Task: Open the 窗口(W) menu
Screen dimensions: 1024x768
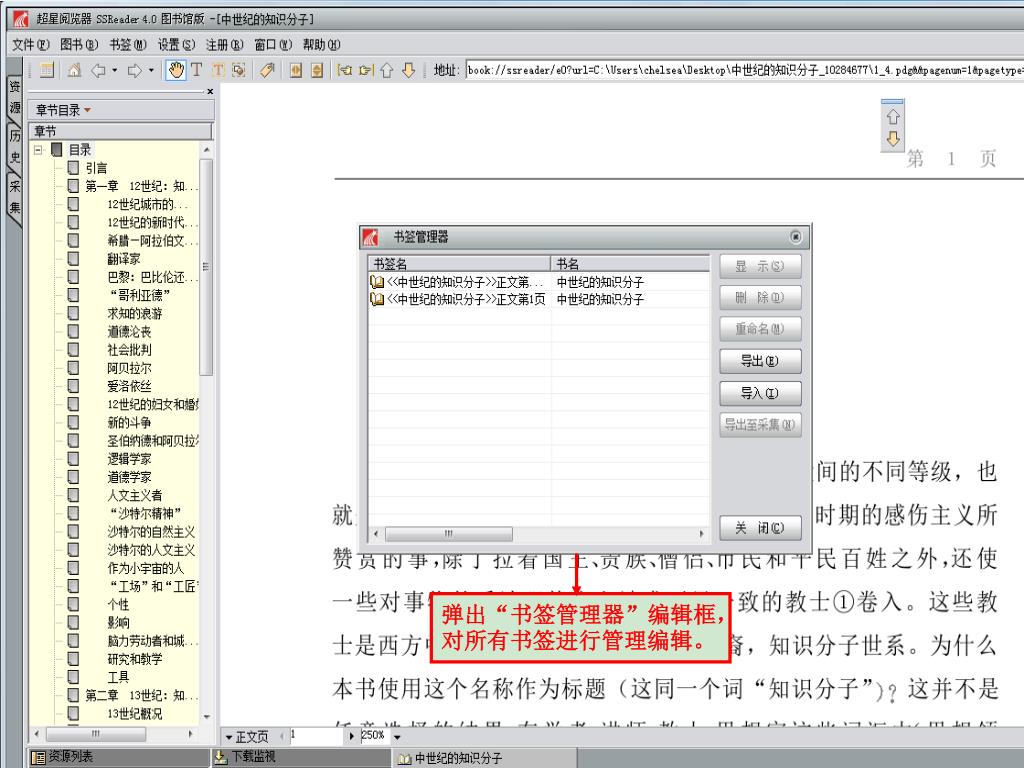Action: tap(273, 44)
